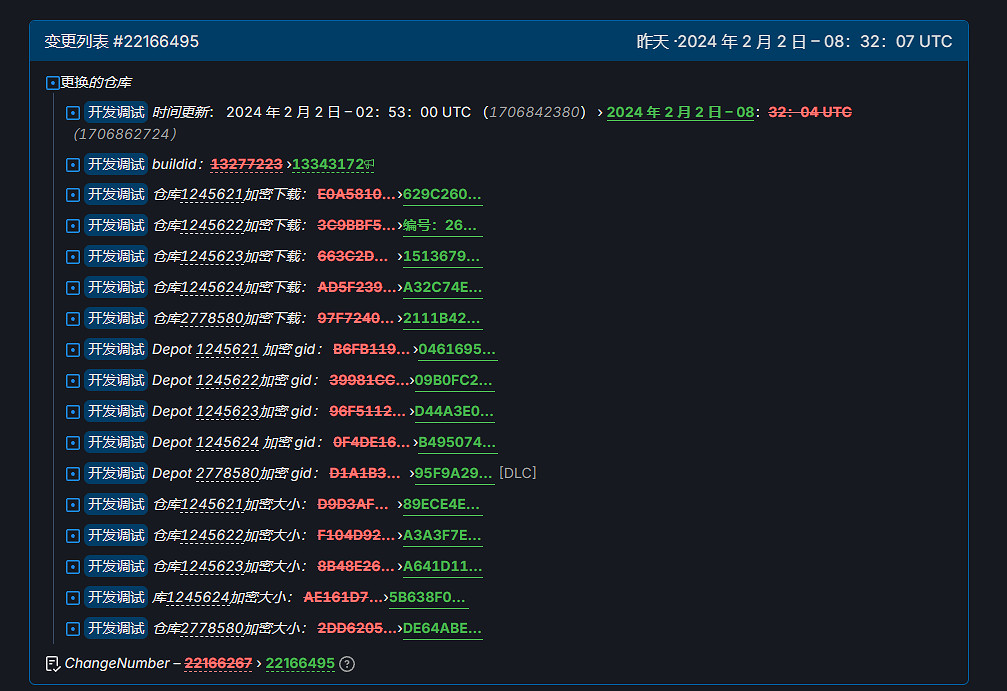Image resolution: width=1007 pixels, height=691 pixels.
Task: Click the row icon before 时间更新
Action: (72, 113)
